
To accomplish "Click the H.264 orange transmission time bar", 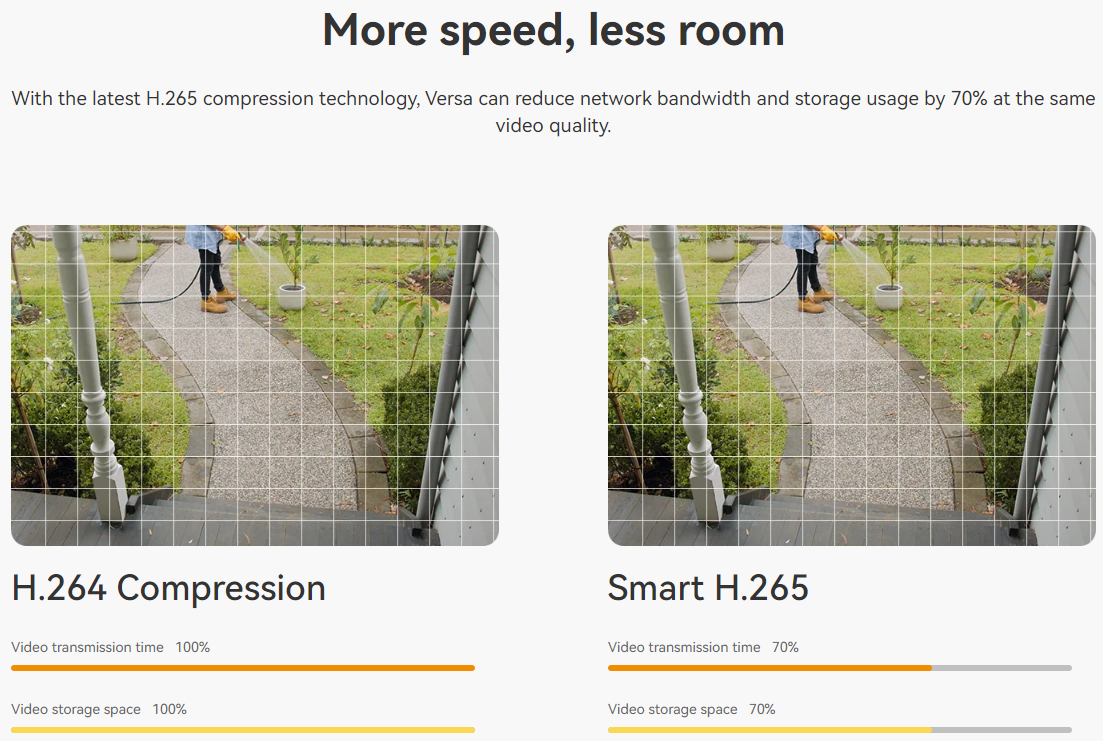I will click(x=243, y=668).
